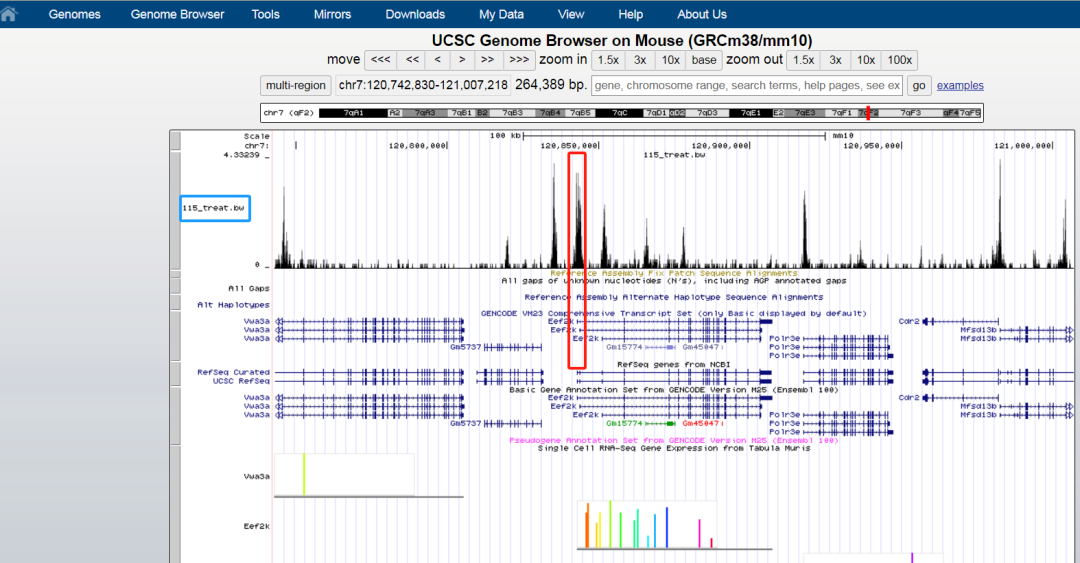Click the Scale label of the base position track
Screen dimensions: 1080x563
[256, 136]
